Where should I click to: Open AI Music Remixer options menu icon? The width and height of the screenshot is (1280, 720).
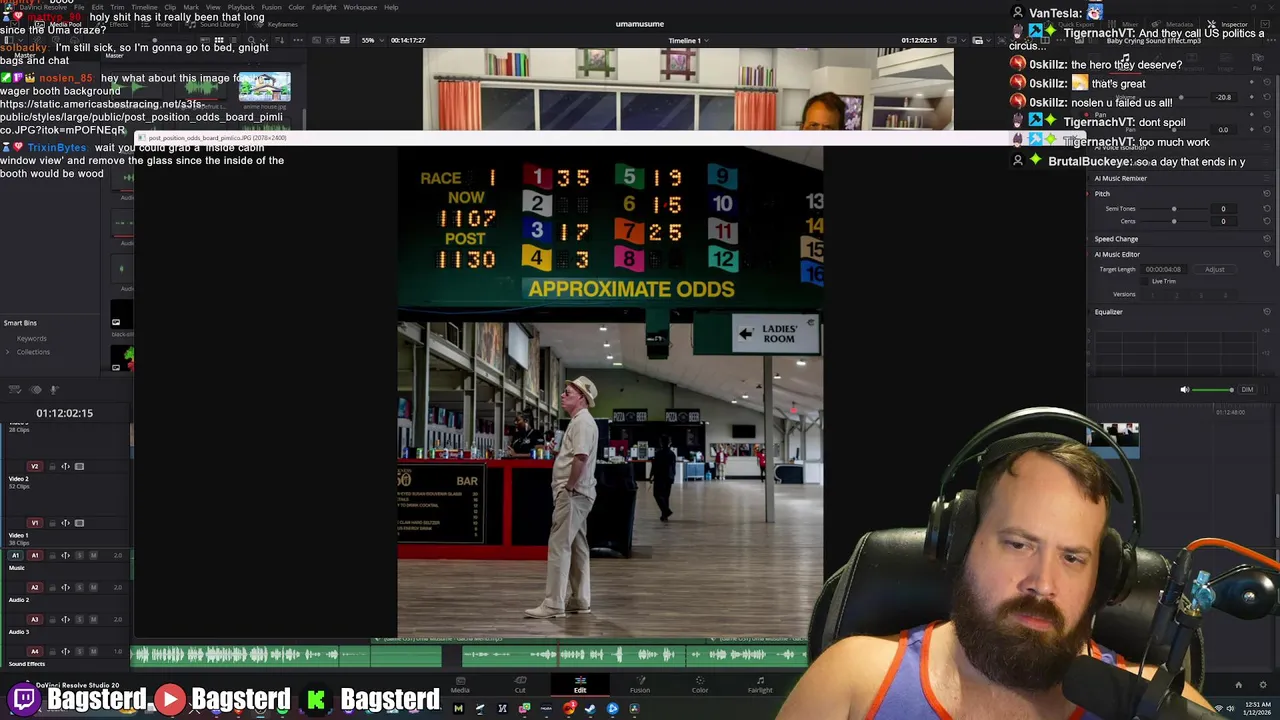click(1267, 178)
